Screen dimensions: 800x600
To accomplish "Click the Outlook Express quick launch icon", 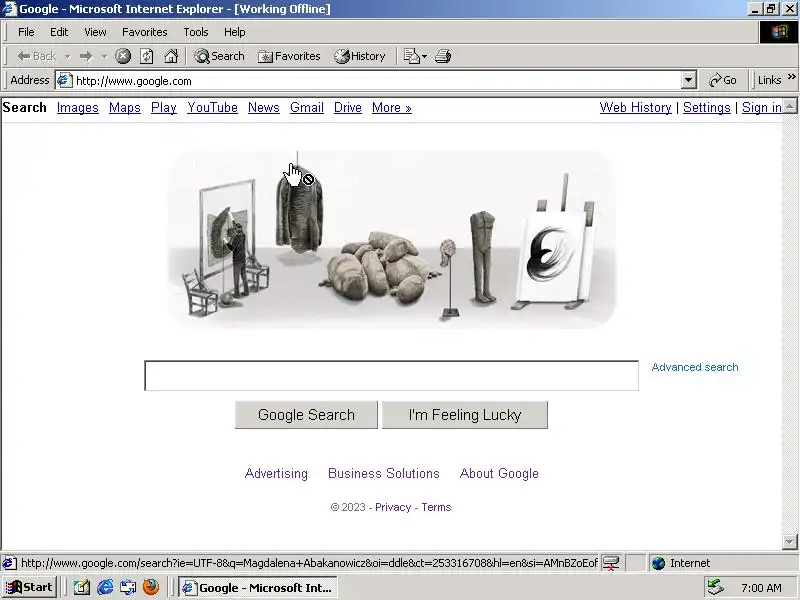I will coord(128,588).
